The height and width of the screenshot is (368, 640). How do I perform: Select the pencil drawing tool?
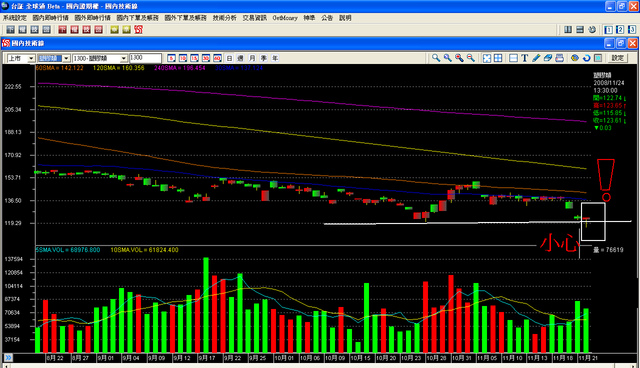[536, 58]
